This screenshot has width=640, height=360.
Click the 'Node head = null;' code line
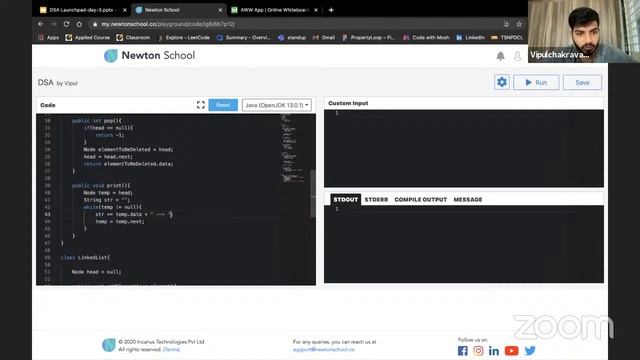point(96,272)
